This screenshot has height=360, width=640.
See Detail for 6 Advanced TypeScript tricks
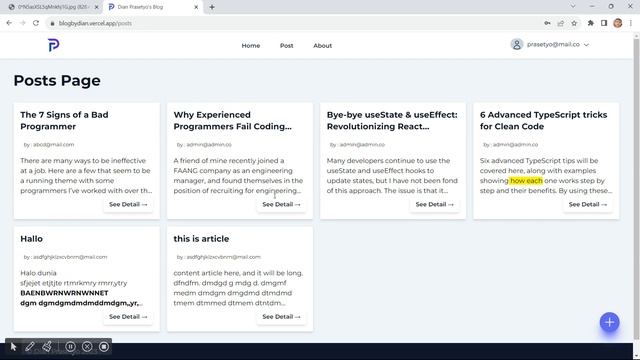tap(588, 204)
